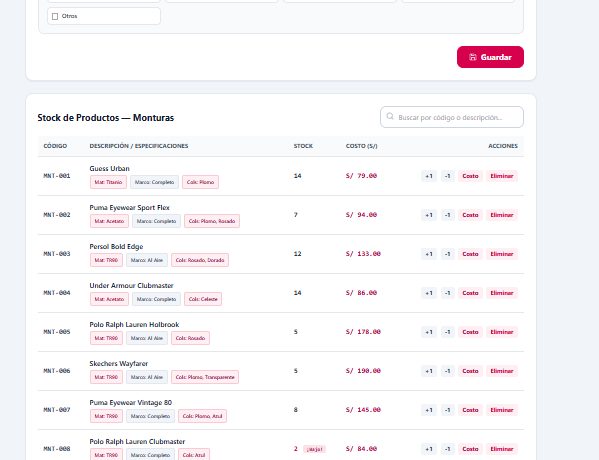Increase stock by one for MNT-007
Viewport: 599px width, 460px height.
click(x=429, y=410)
